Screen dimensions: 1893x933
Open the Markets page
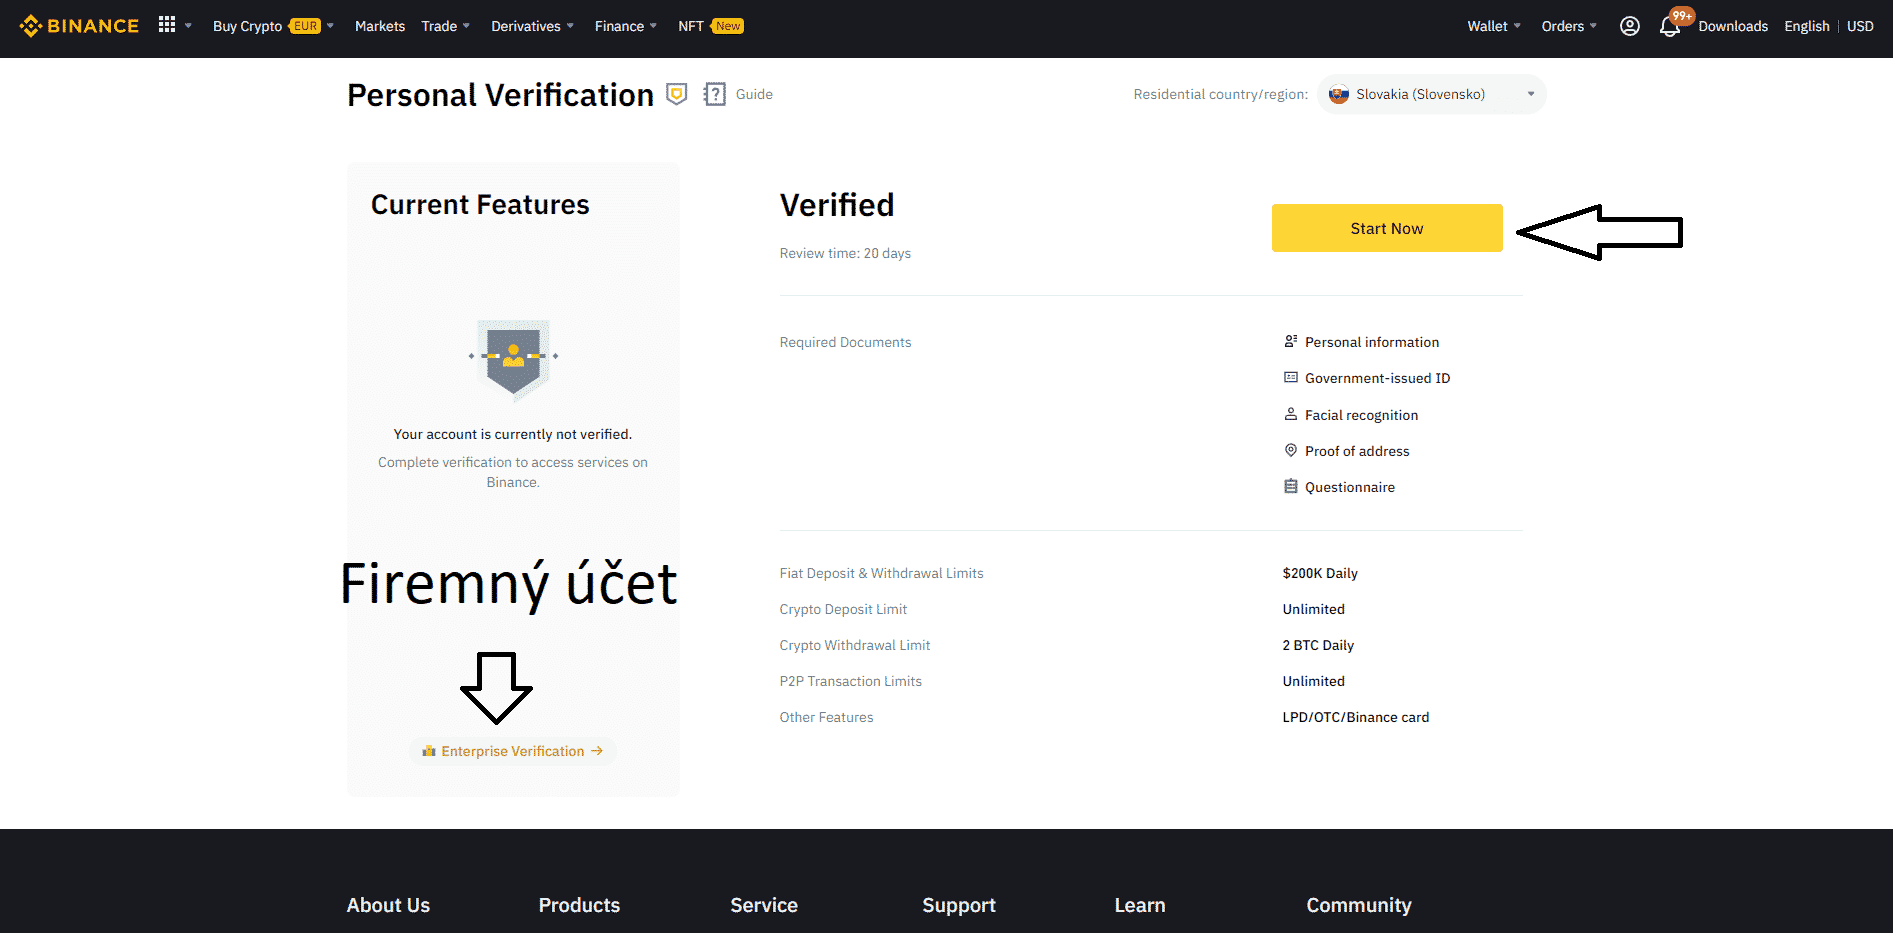tap(379, 26)
